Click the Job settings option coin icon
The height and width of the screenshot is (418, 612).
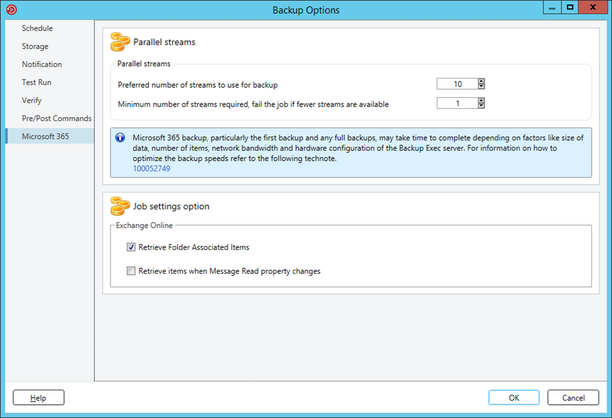pyautogui.click(x=120, y=206)
